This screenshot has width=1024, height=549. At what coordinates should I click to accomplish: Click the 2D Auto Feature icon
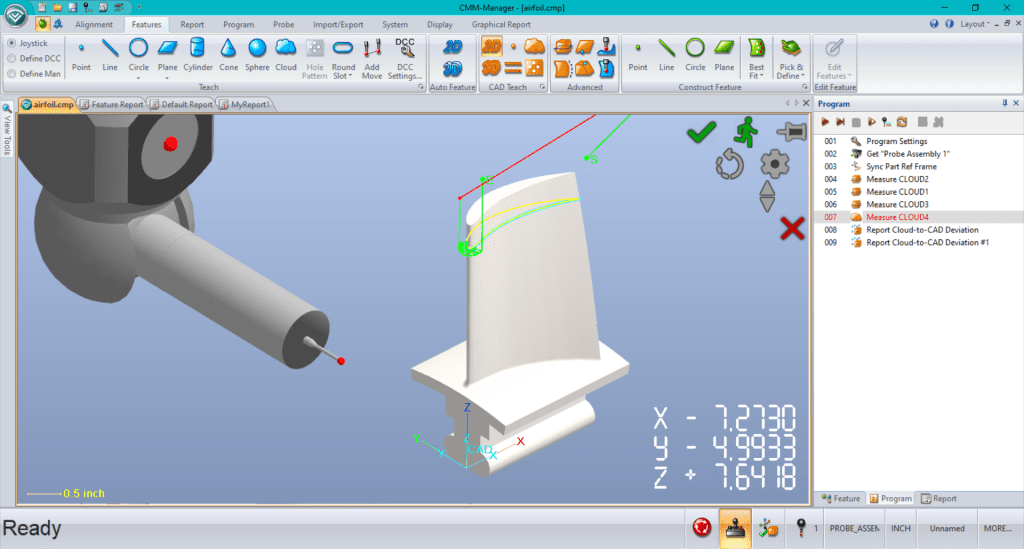pyautogui.click(x=453, y=47)
